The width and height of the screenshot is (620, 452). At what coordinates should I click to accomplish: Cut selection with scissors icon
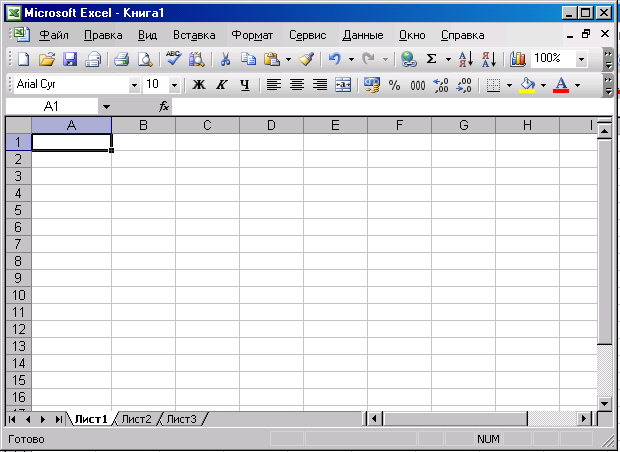(x=225, y=59)
